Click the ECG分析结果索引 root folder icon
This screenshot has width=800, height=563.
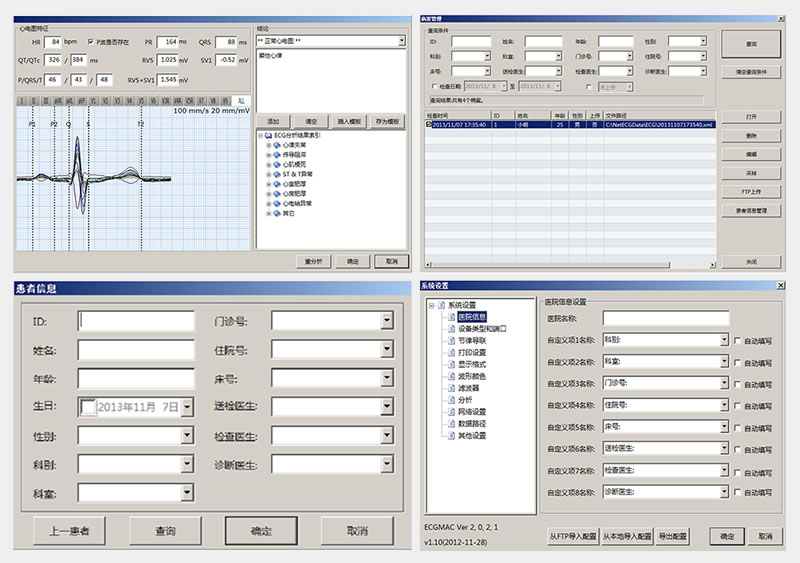point(268,136)
